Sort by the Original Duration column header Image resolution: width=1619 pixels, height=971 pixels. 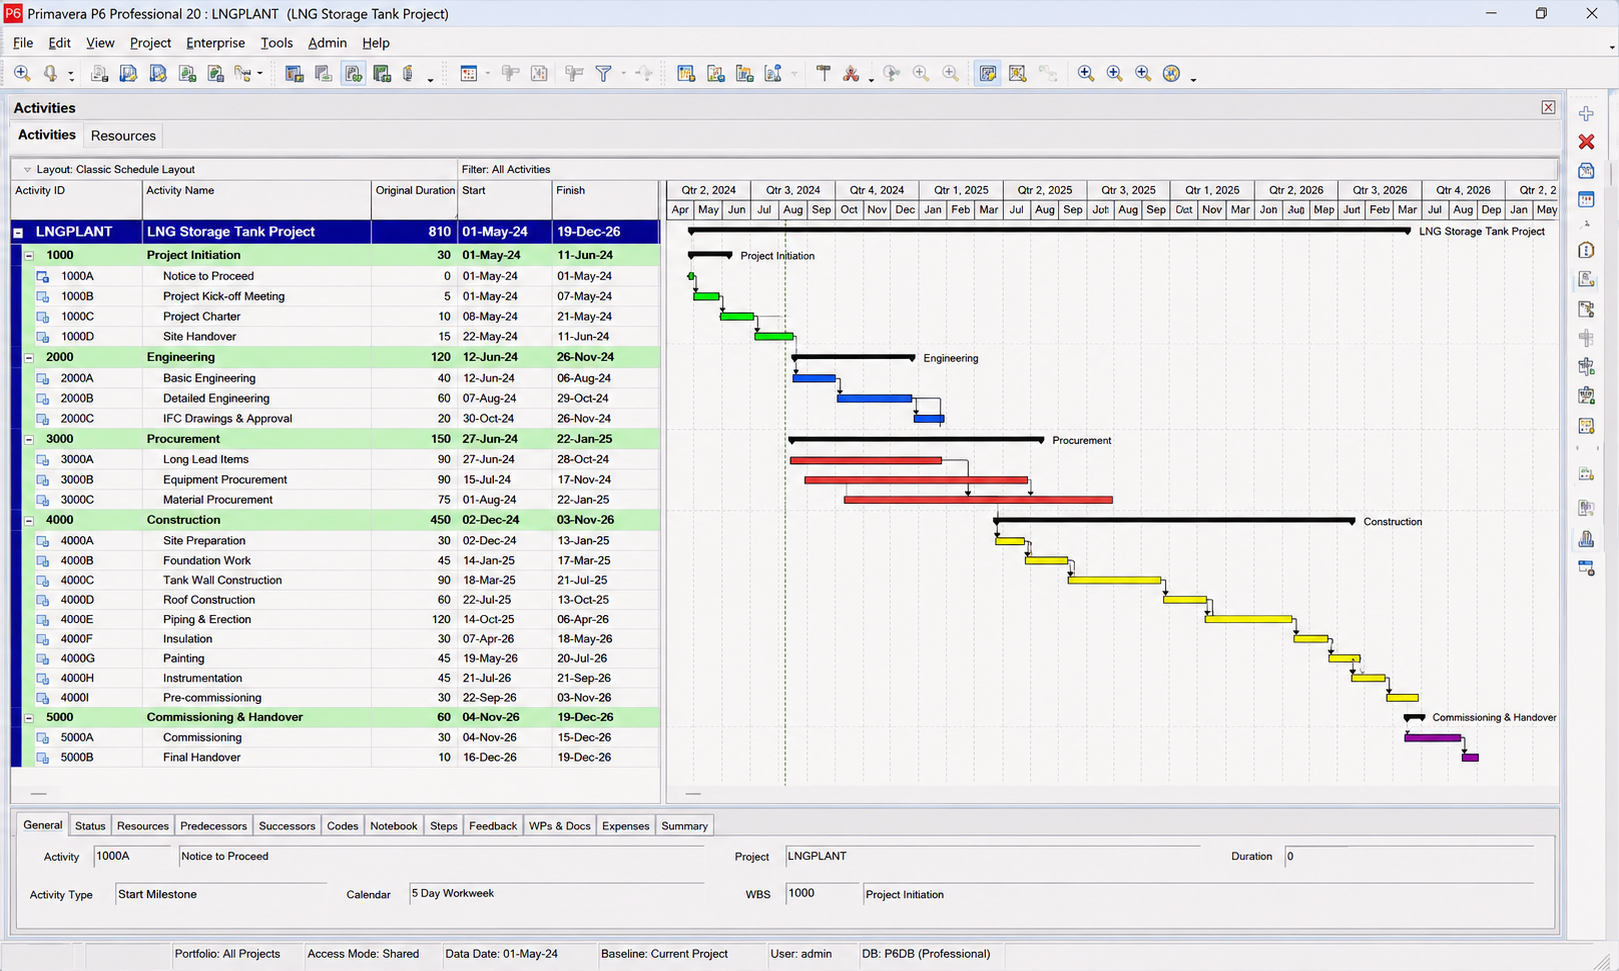[x=415, y=199]
